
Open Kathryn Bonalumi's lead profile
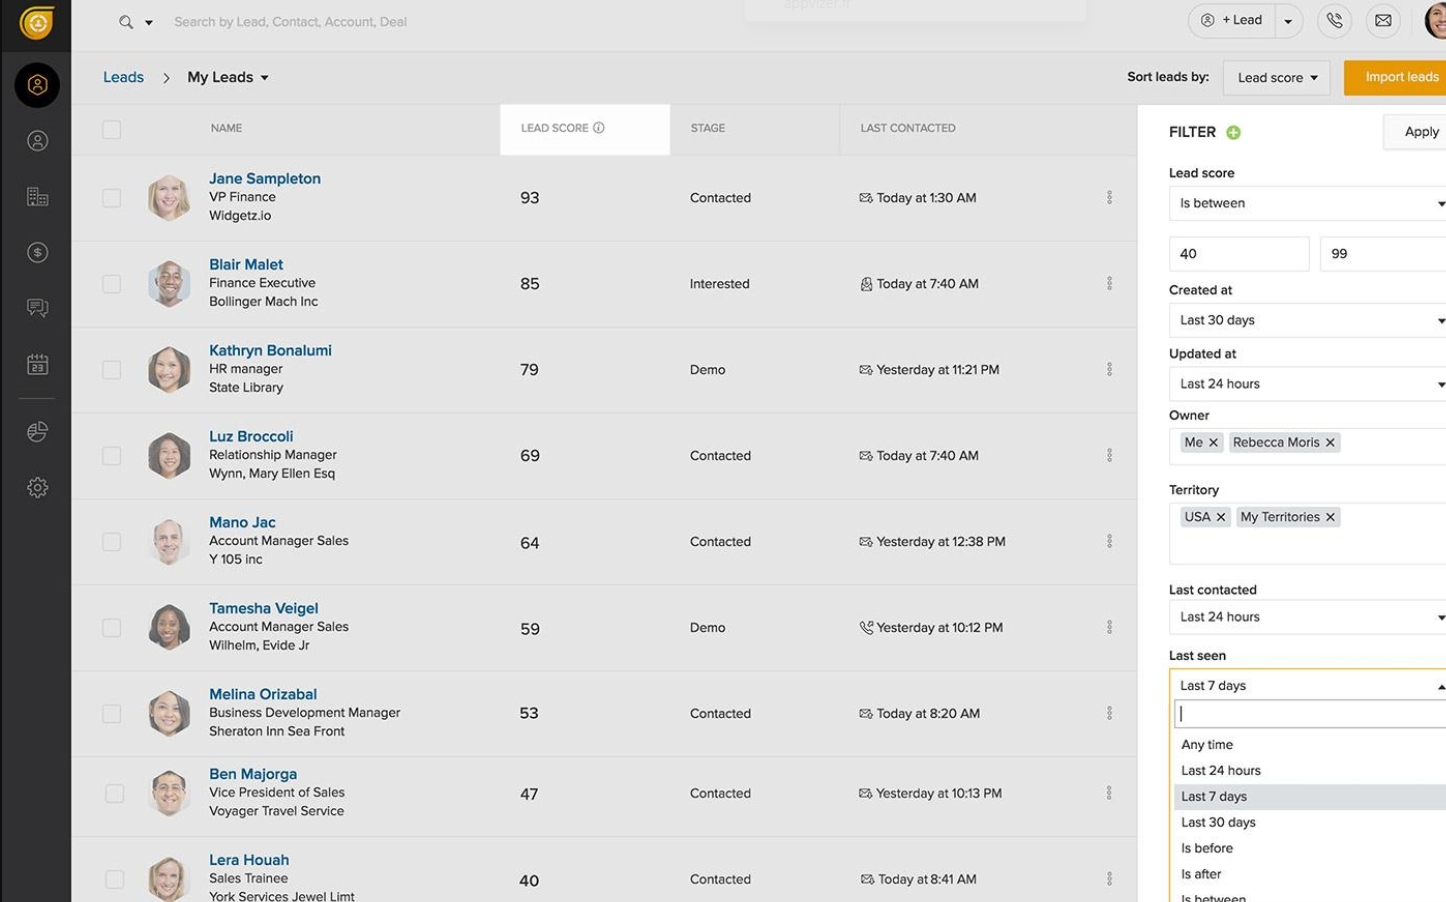270,351
